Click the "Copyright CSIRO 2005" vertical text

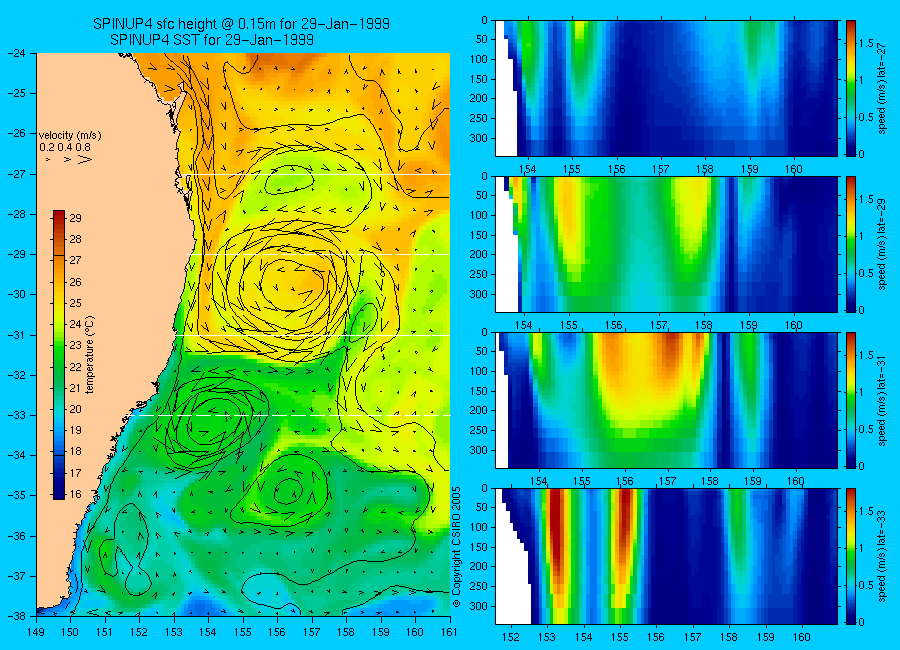pyautogui.click(x=457, y=548)
